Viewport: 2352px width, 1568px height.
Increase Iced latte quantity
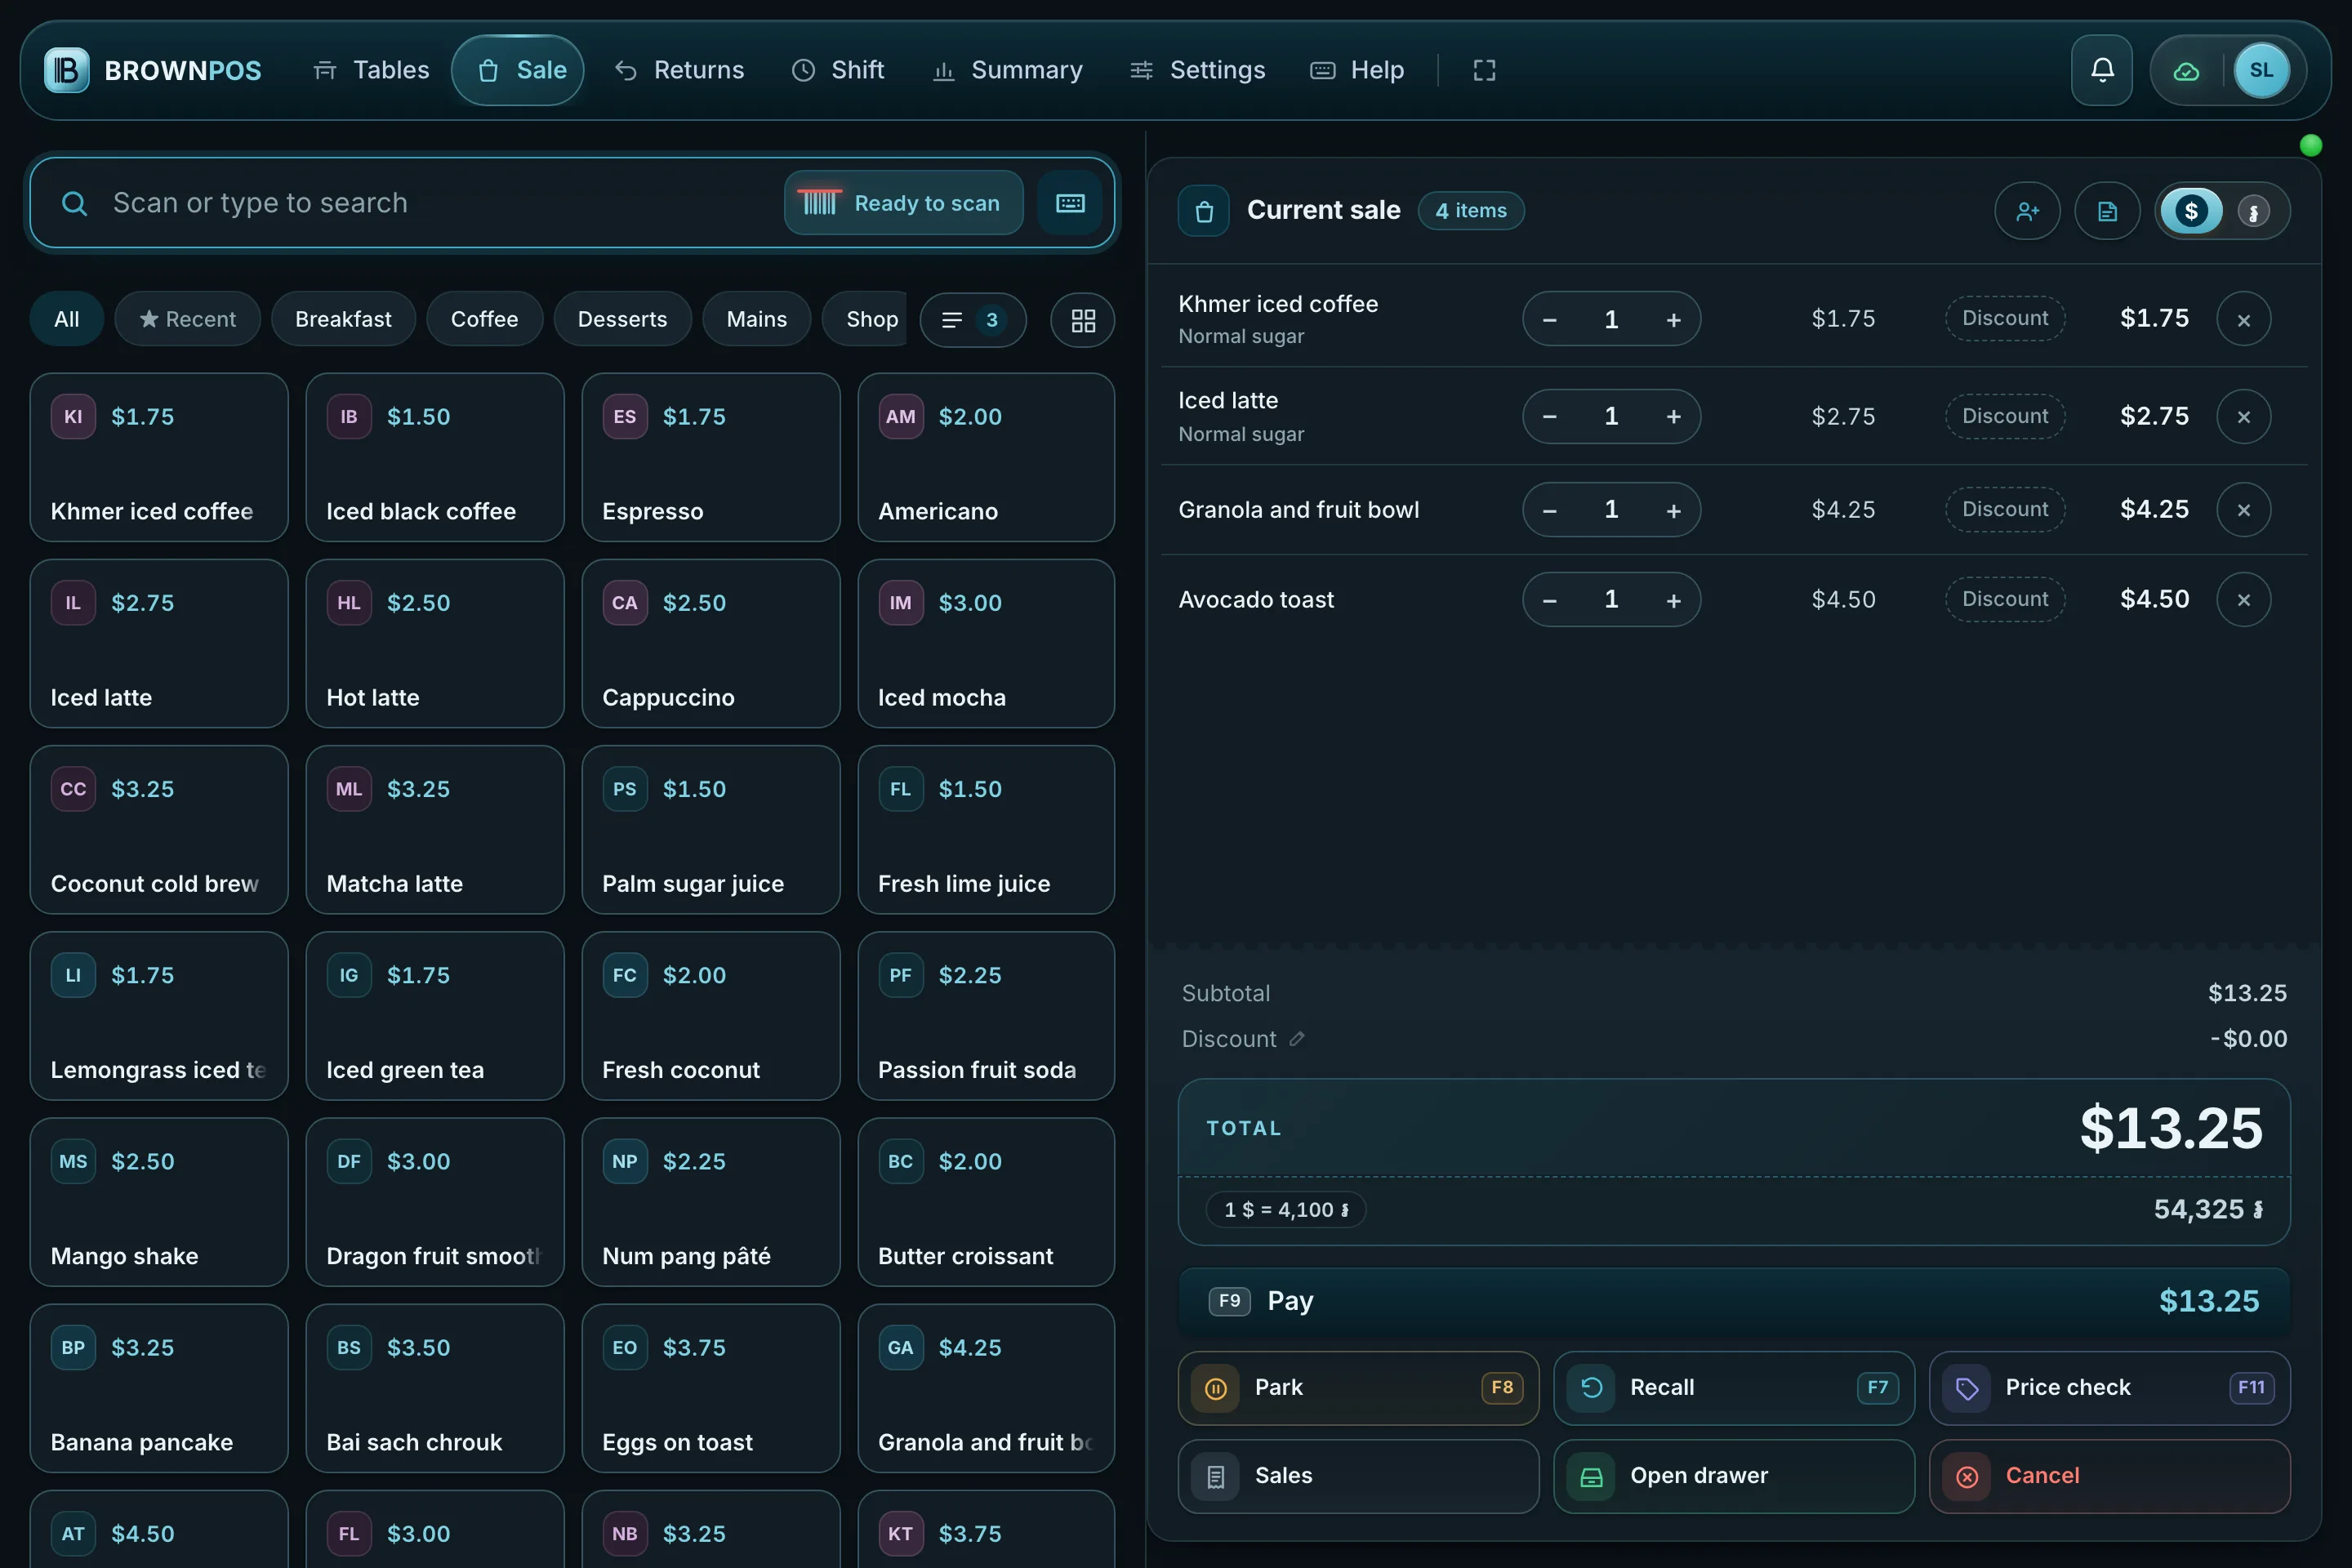point(1673,416)
